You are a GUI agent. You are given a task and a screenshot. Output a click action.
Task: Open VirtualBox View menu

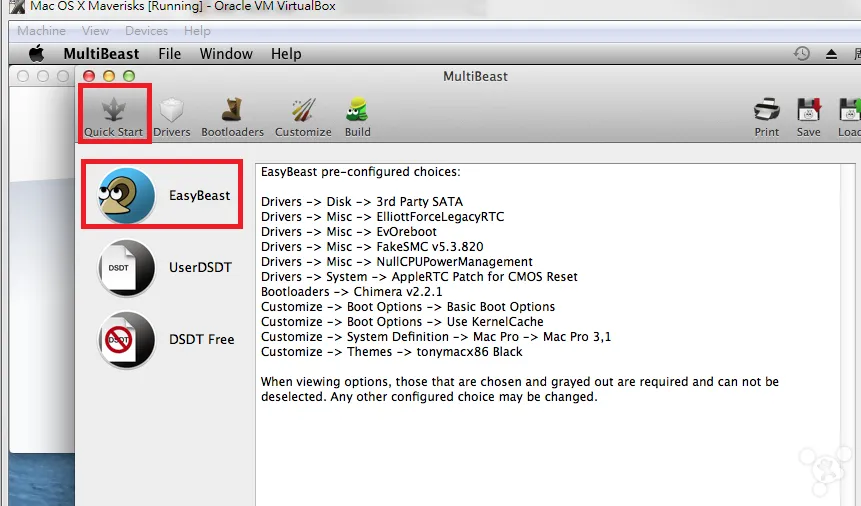tap(96, 31)
